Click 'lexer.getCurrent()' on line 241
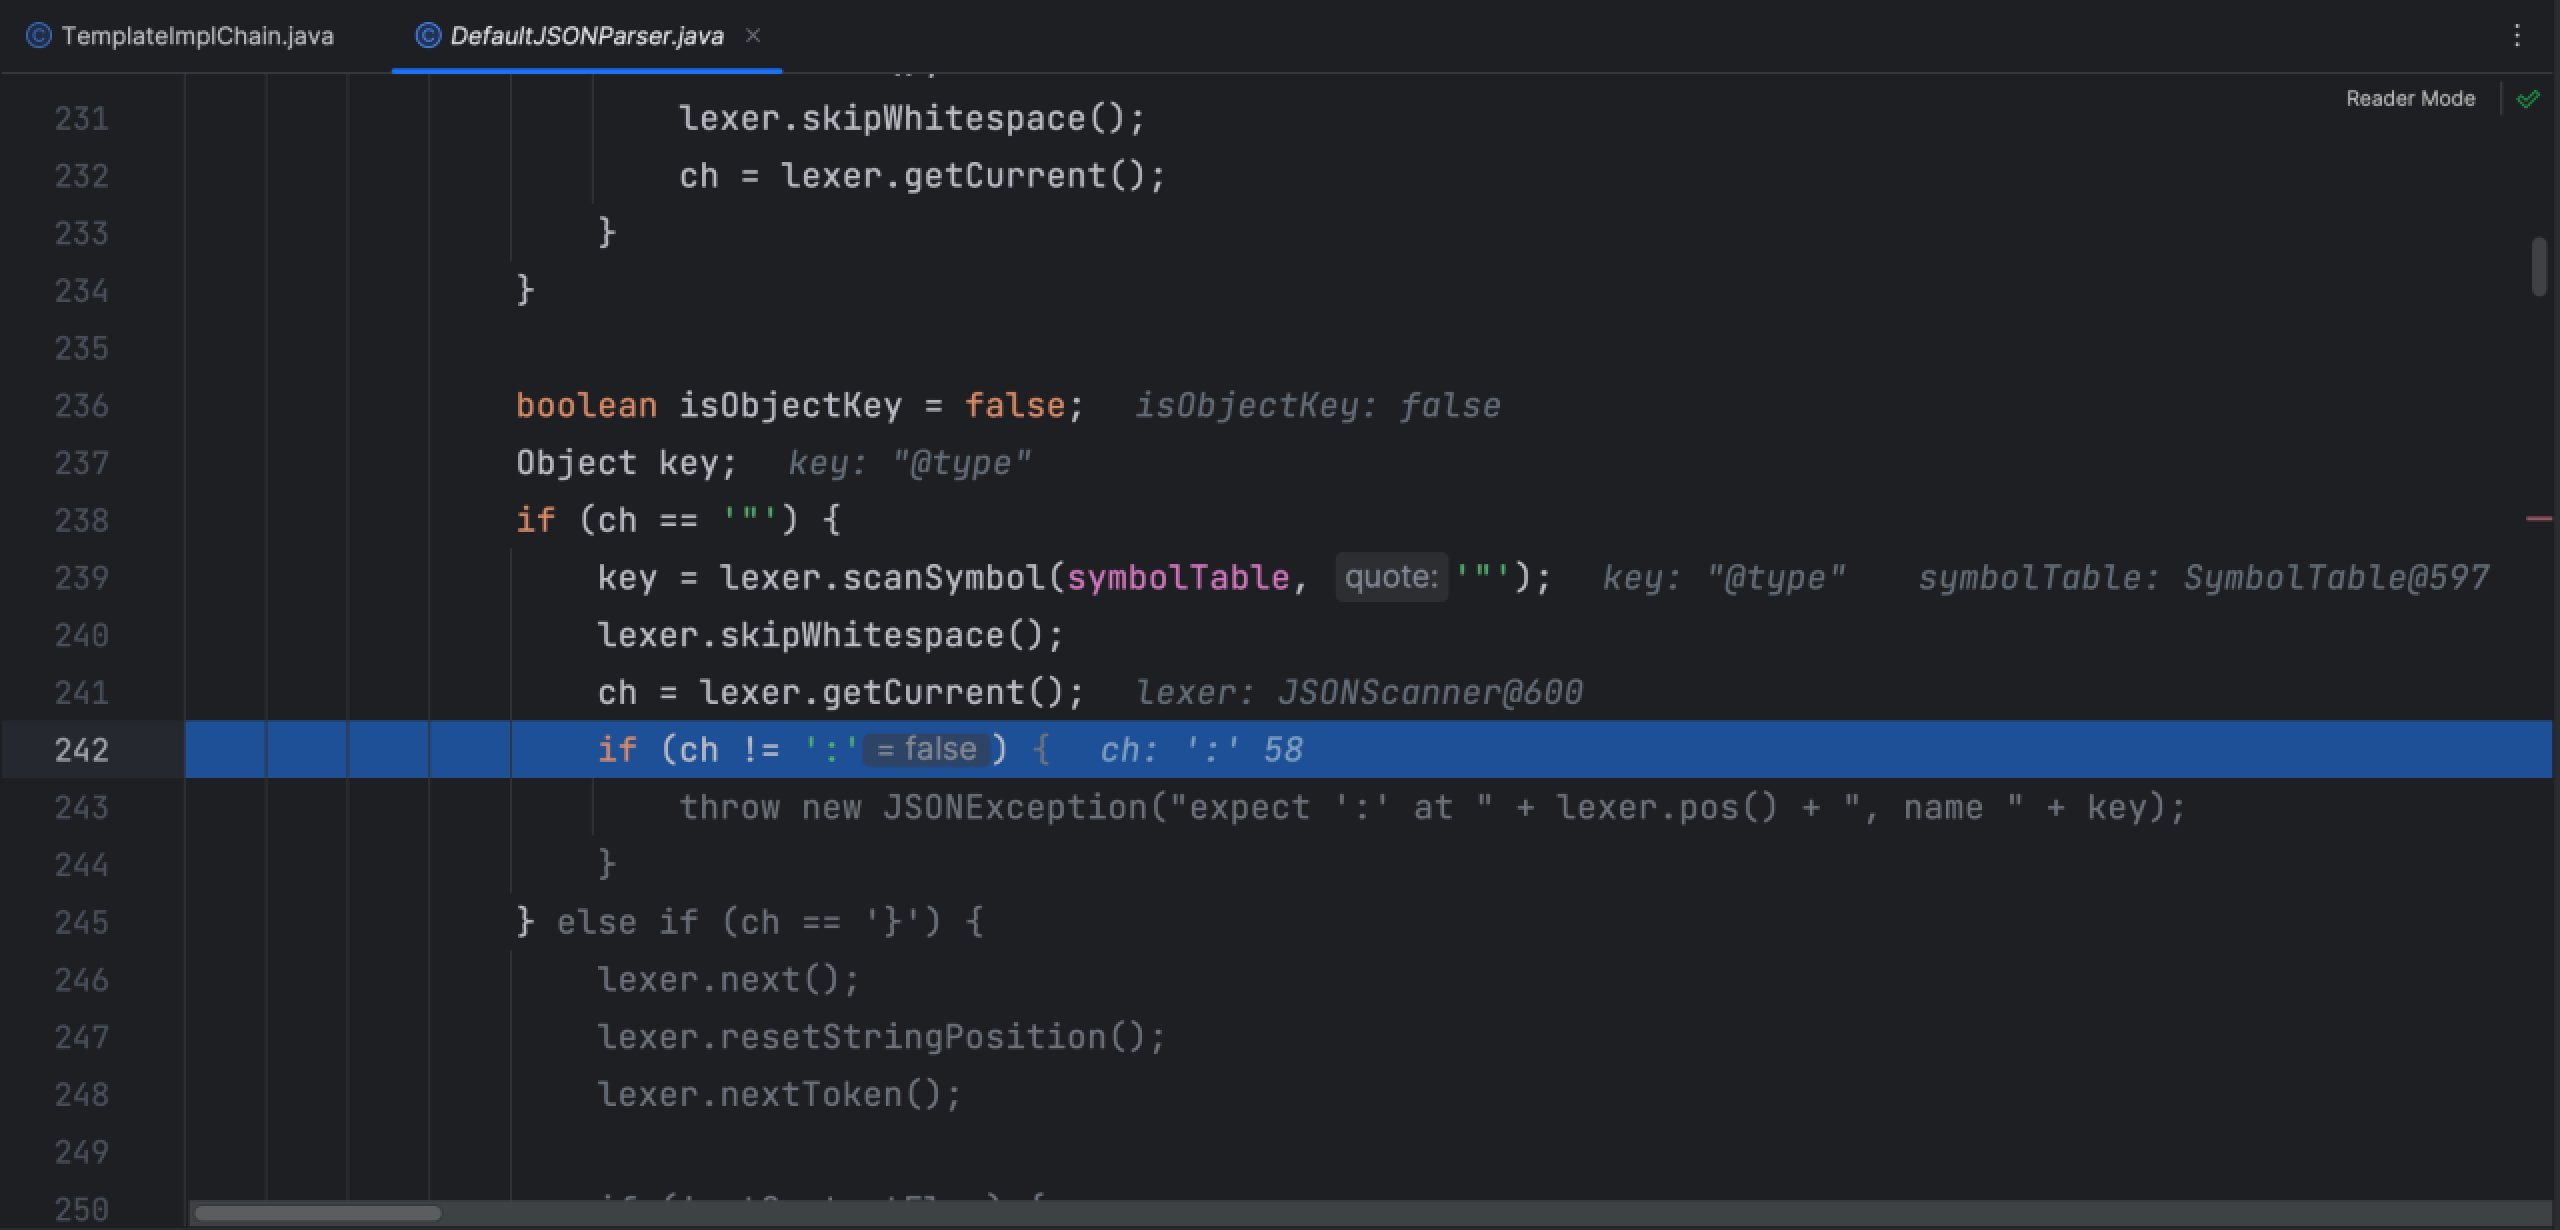This screenshot has height=1230, width=2560. (x=881, y=692)
